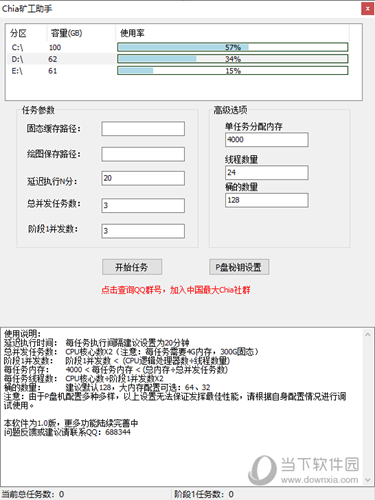Select the C:\ partition row
The height and width of the screenshot is (500, 375).
coord(178,47)
